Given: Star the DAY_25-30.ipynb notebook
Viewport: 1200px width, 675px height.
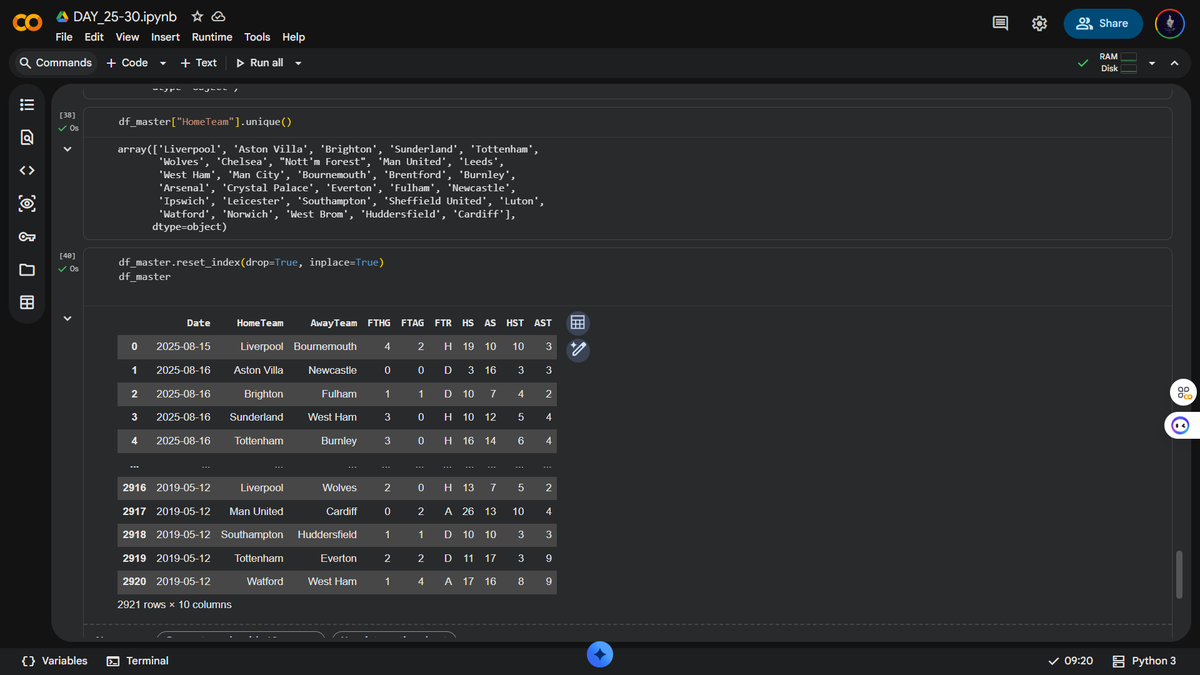Looking at the screenshot, I should coord(197,17).
